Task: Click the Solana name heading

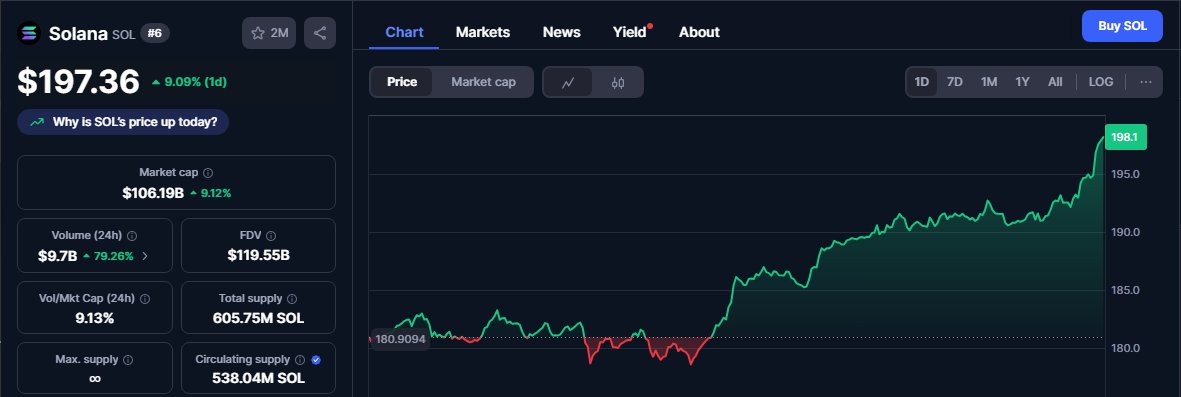Action: pos(78,34)
